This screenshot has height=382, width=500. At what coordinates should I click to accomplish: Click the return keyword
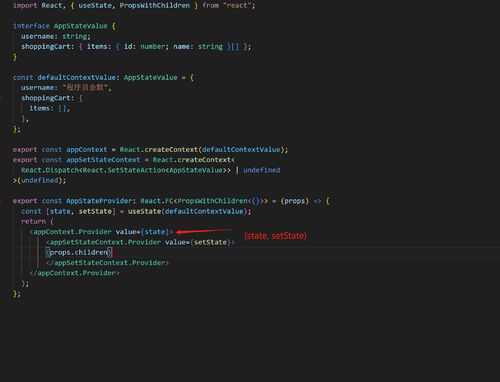coord(33,222)
